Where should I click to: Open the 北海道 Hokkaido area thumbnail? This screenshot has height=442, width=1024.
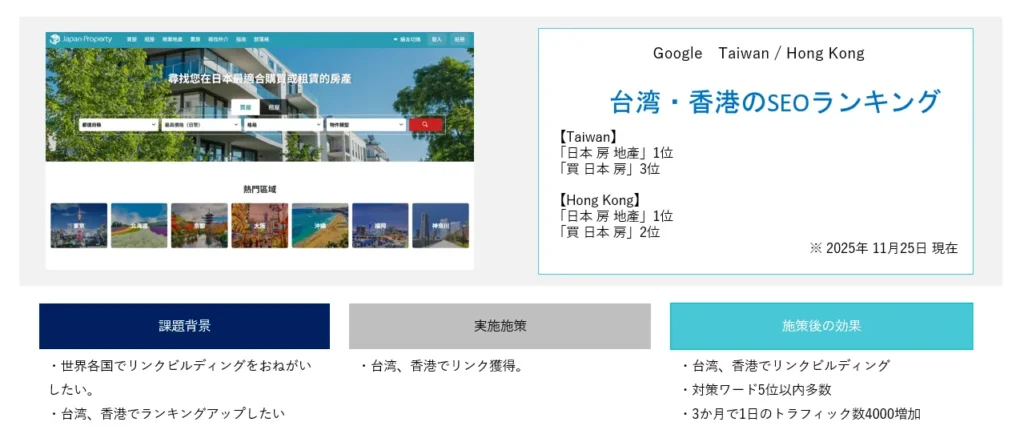pos(139,225)
